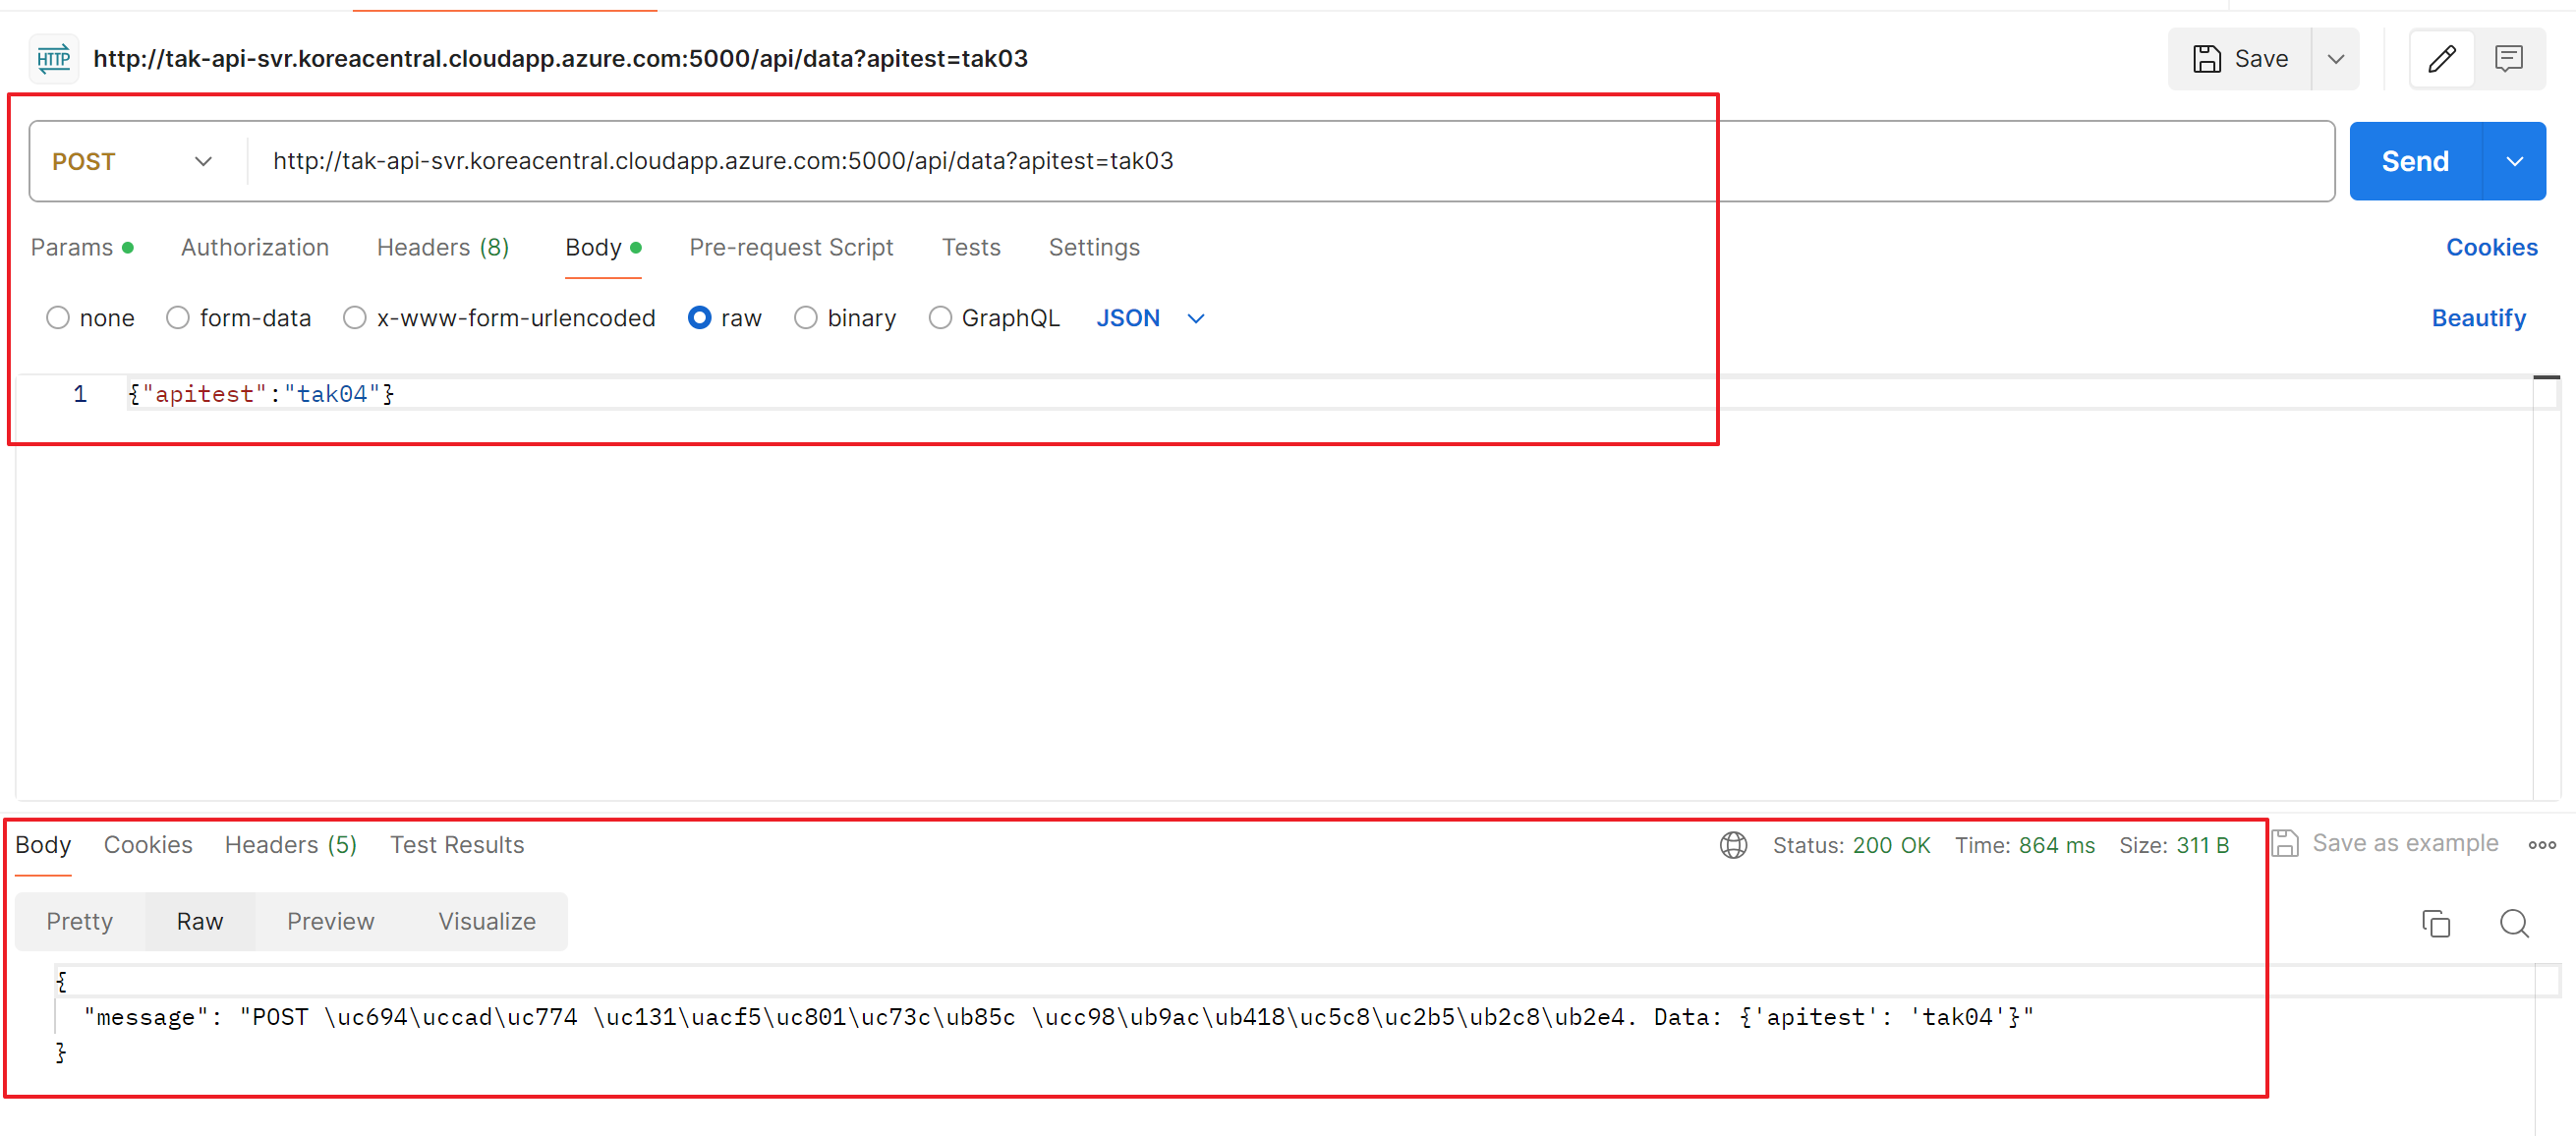Search the response with the magnifier icon
The height and width of the screenshot is (1136, 2576).
tap(2513, 923)
